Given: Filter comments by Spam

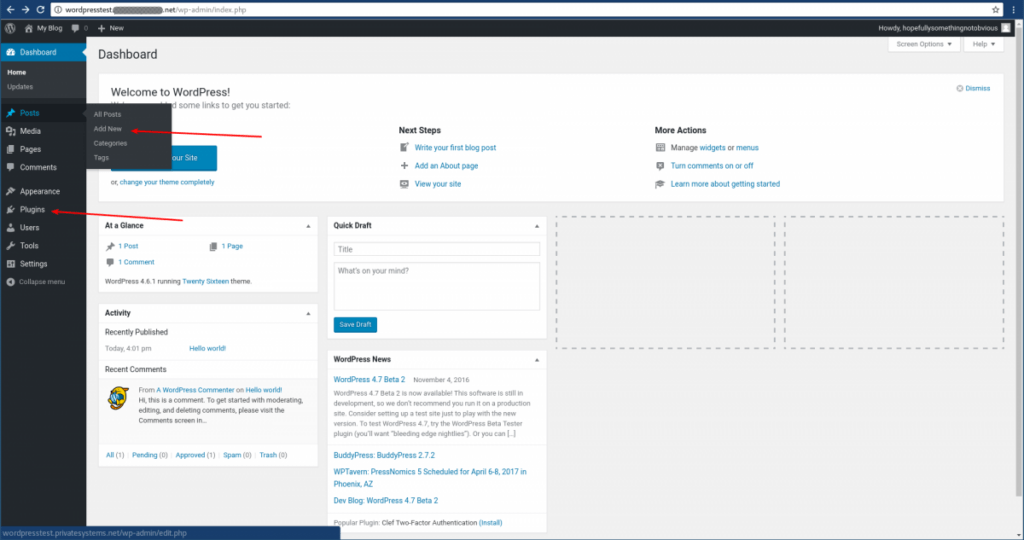Looking at the screenshot, I should [x=232, y=455].
